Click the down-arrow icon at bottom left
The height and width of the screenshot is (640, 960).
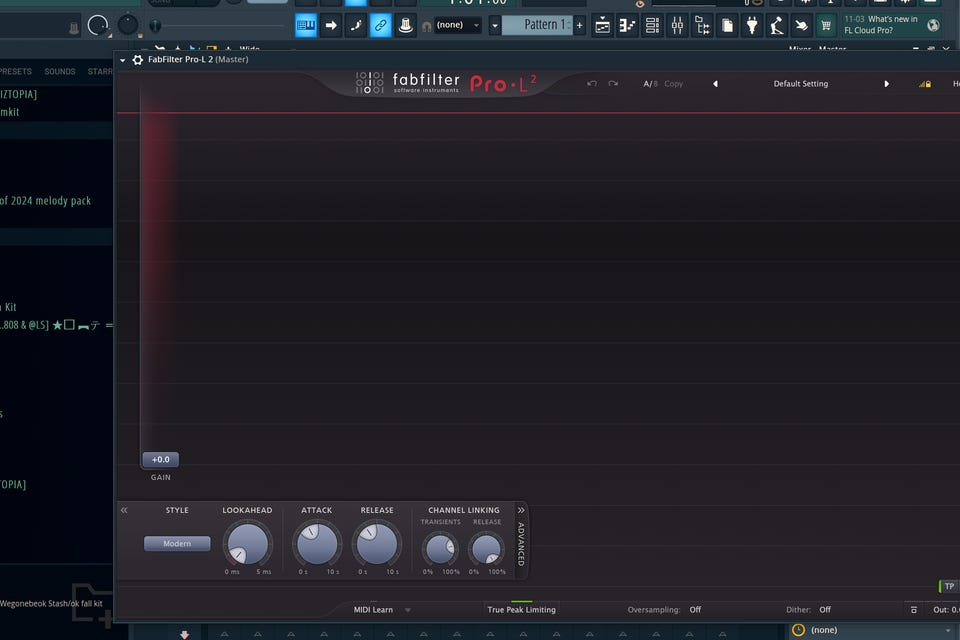click(184, 634)
